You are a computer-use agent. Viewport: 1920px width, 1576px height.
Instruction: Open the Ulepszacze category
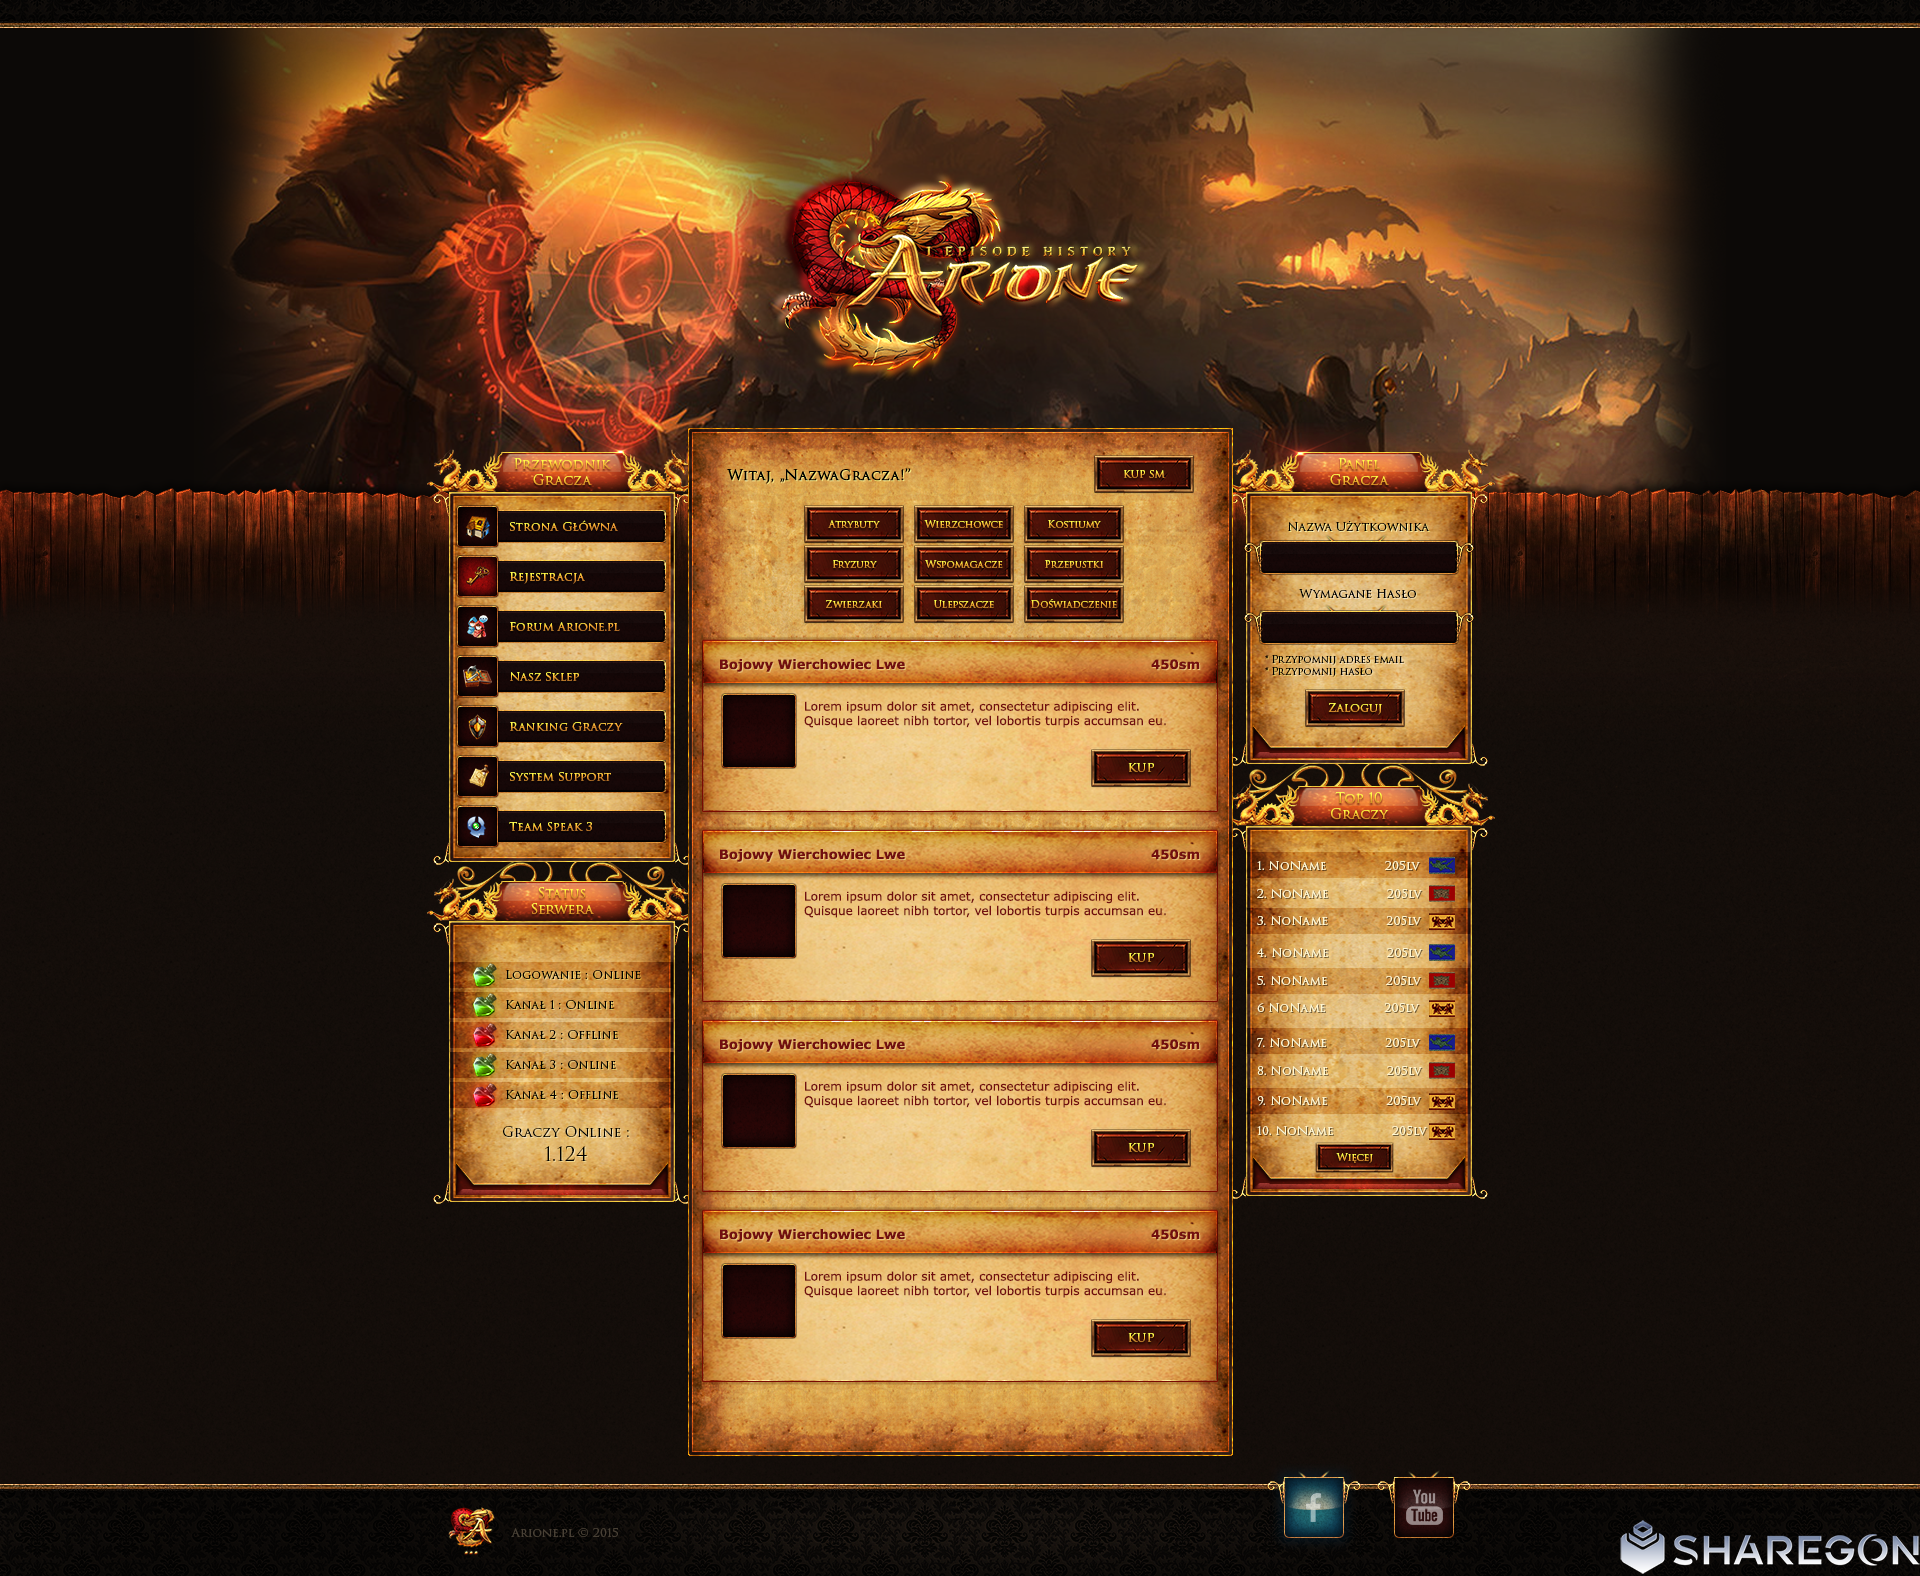click(963, 604)
